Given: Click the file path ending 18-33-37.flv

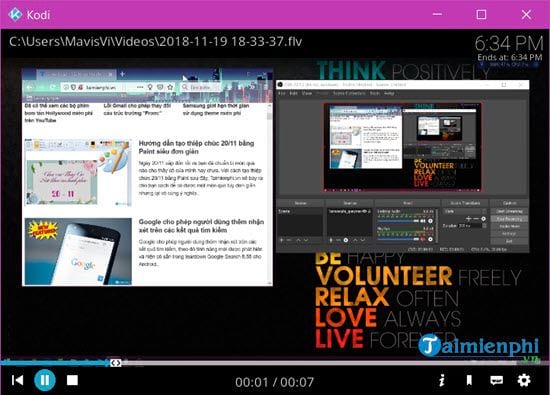Looking at the screenshot, I should (155, 41).
